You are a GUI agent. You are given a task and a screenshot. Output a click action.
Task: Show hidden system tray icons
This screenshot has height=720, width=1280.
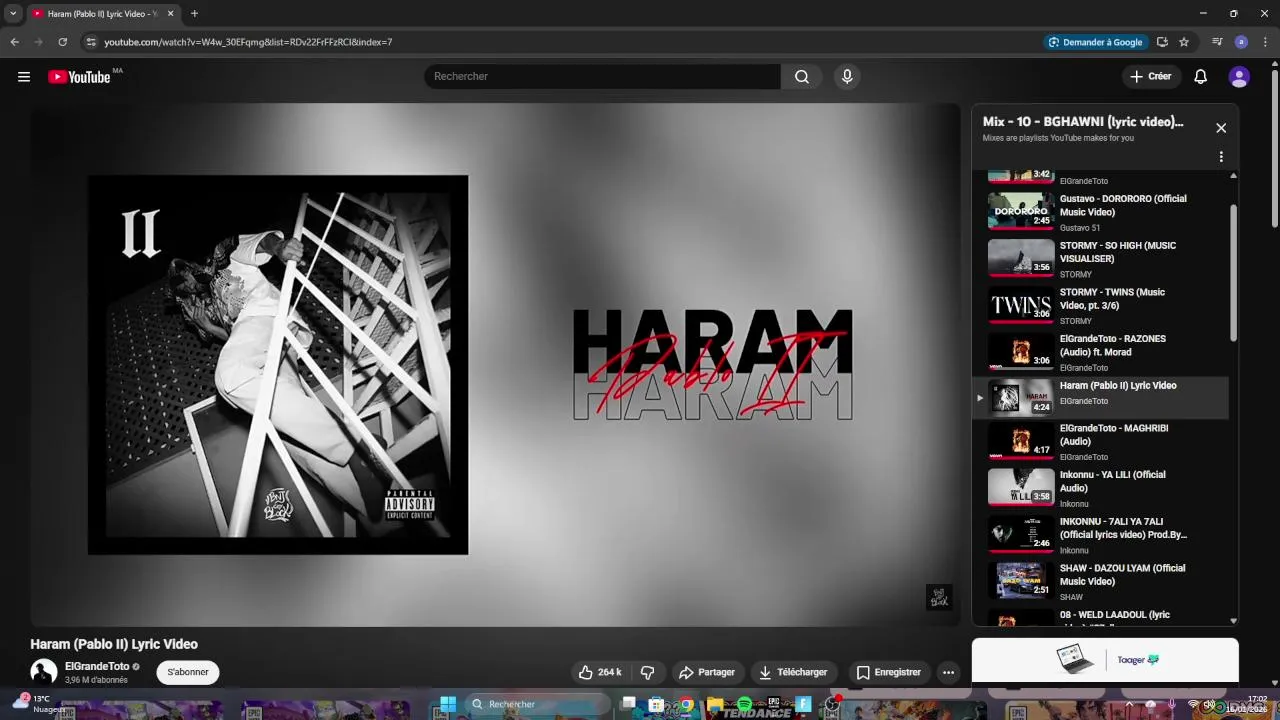click(1129, 704)
